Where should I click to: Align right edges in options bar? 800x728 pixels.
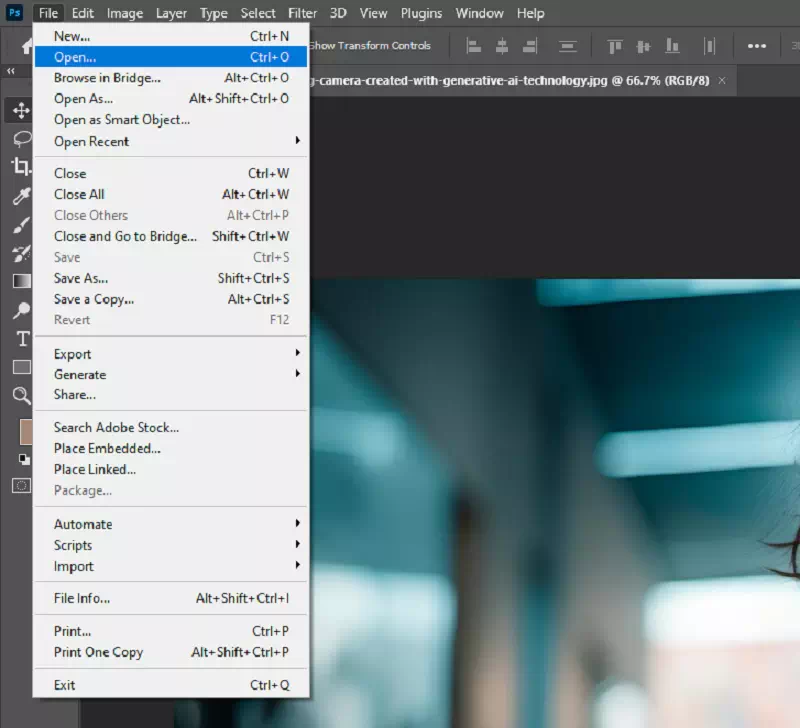click(530, 46)
